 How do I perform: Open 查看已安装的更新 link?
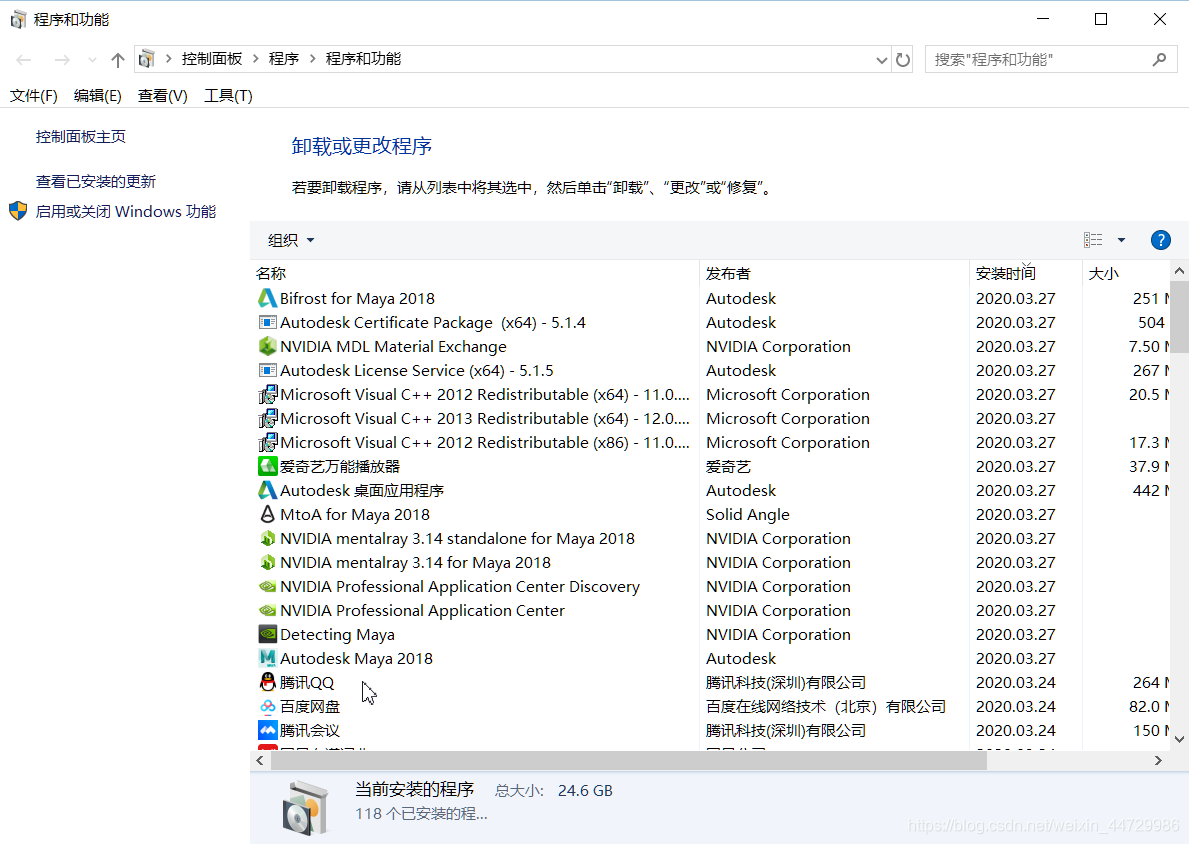[96, 182]
